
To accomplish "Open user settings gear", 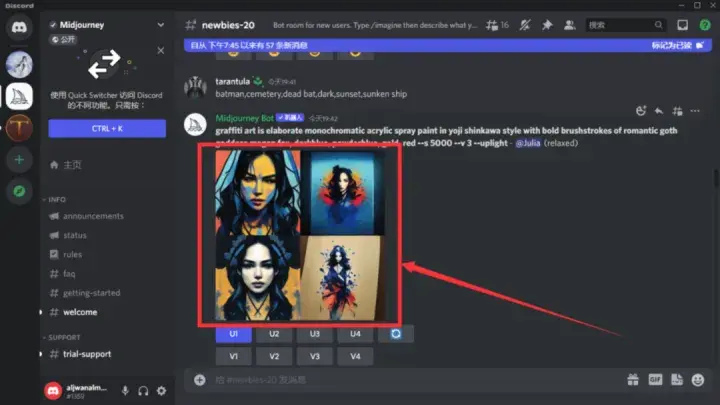I will click(x=162, y=391).
